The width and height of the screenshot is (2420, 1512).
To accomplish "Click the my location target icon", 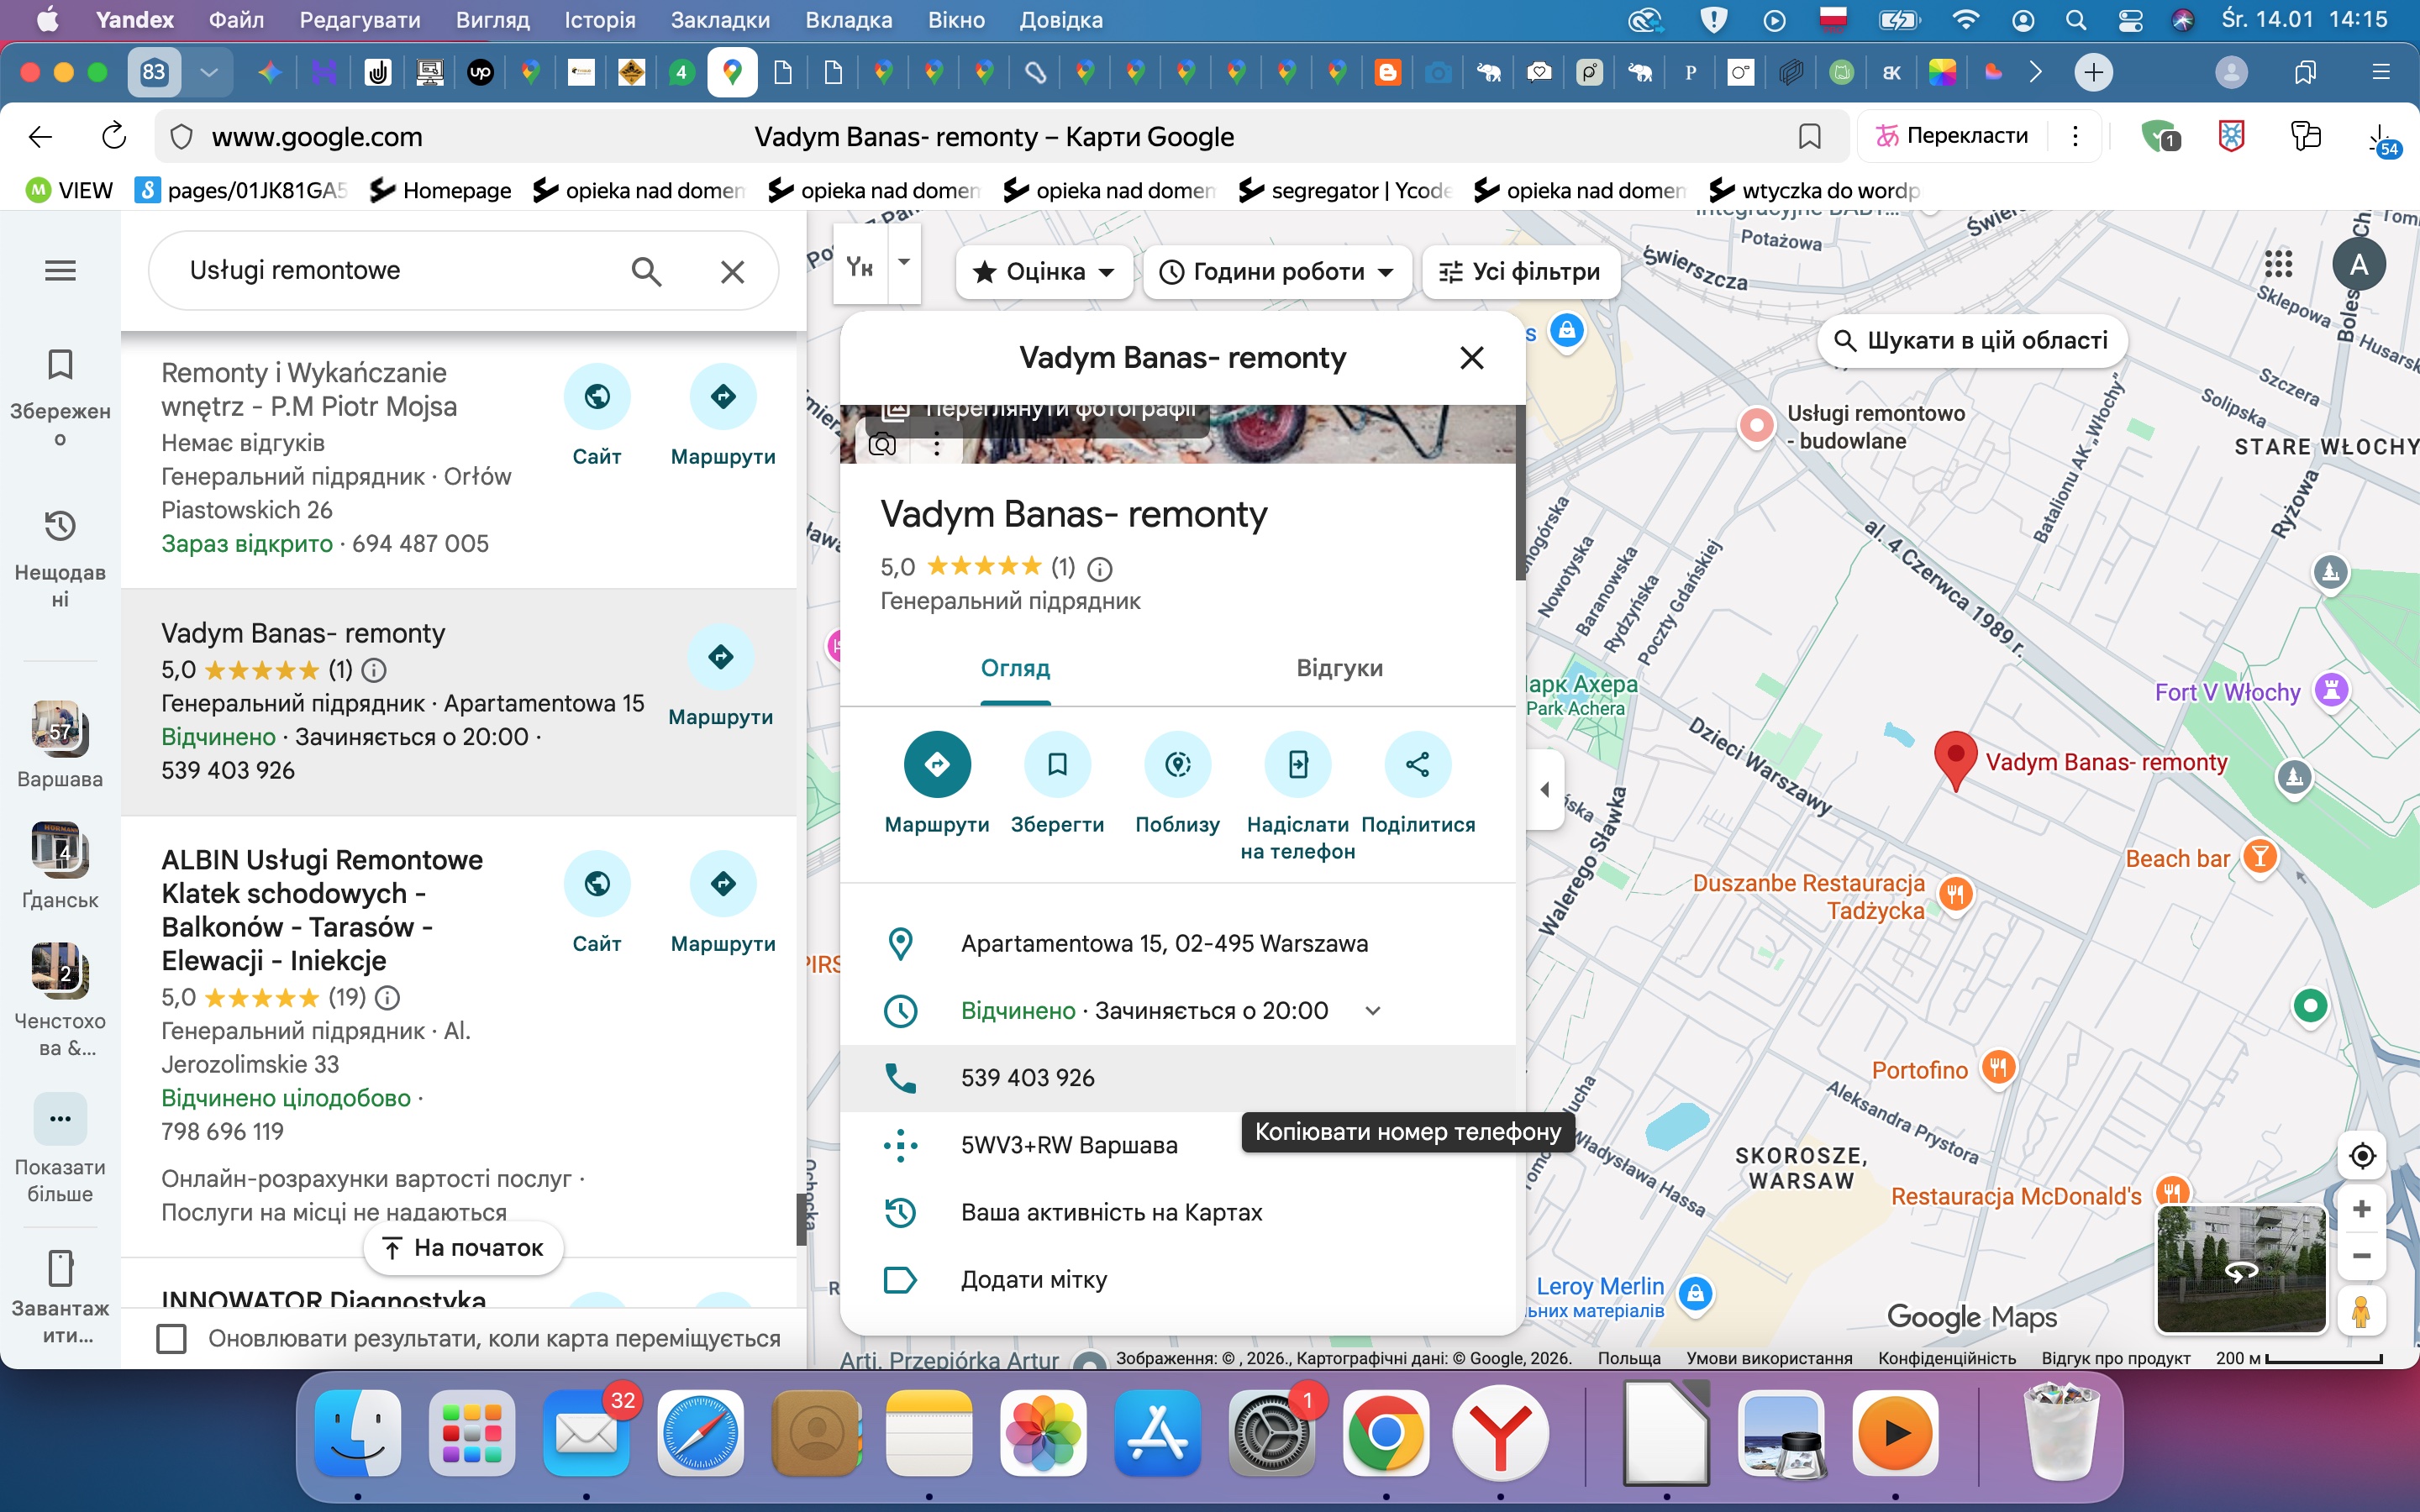I will [2362, 1156].
